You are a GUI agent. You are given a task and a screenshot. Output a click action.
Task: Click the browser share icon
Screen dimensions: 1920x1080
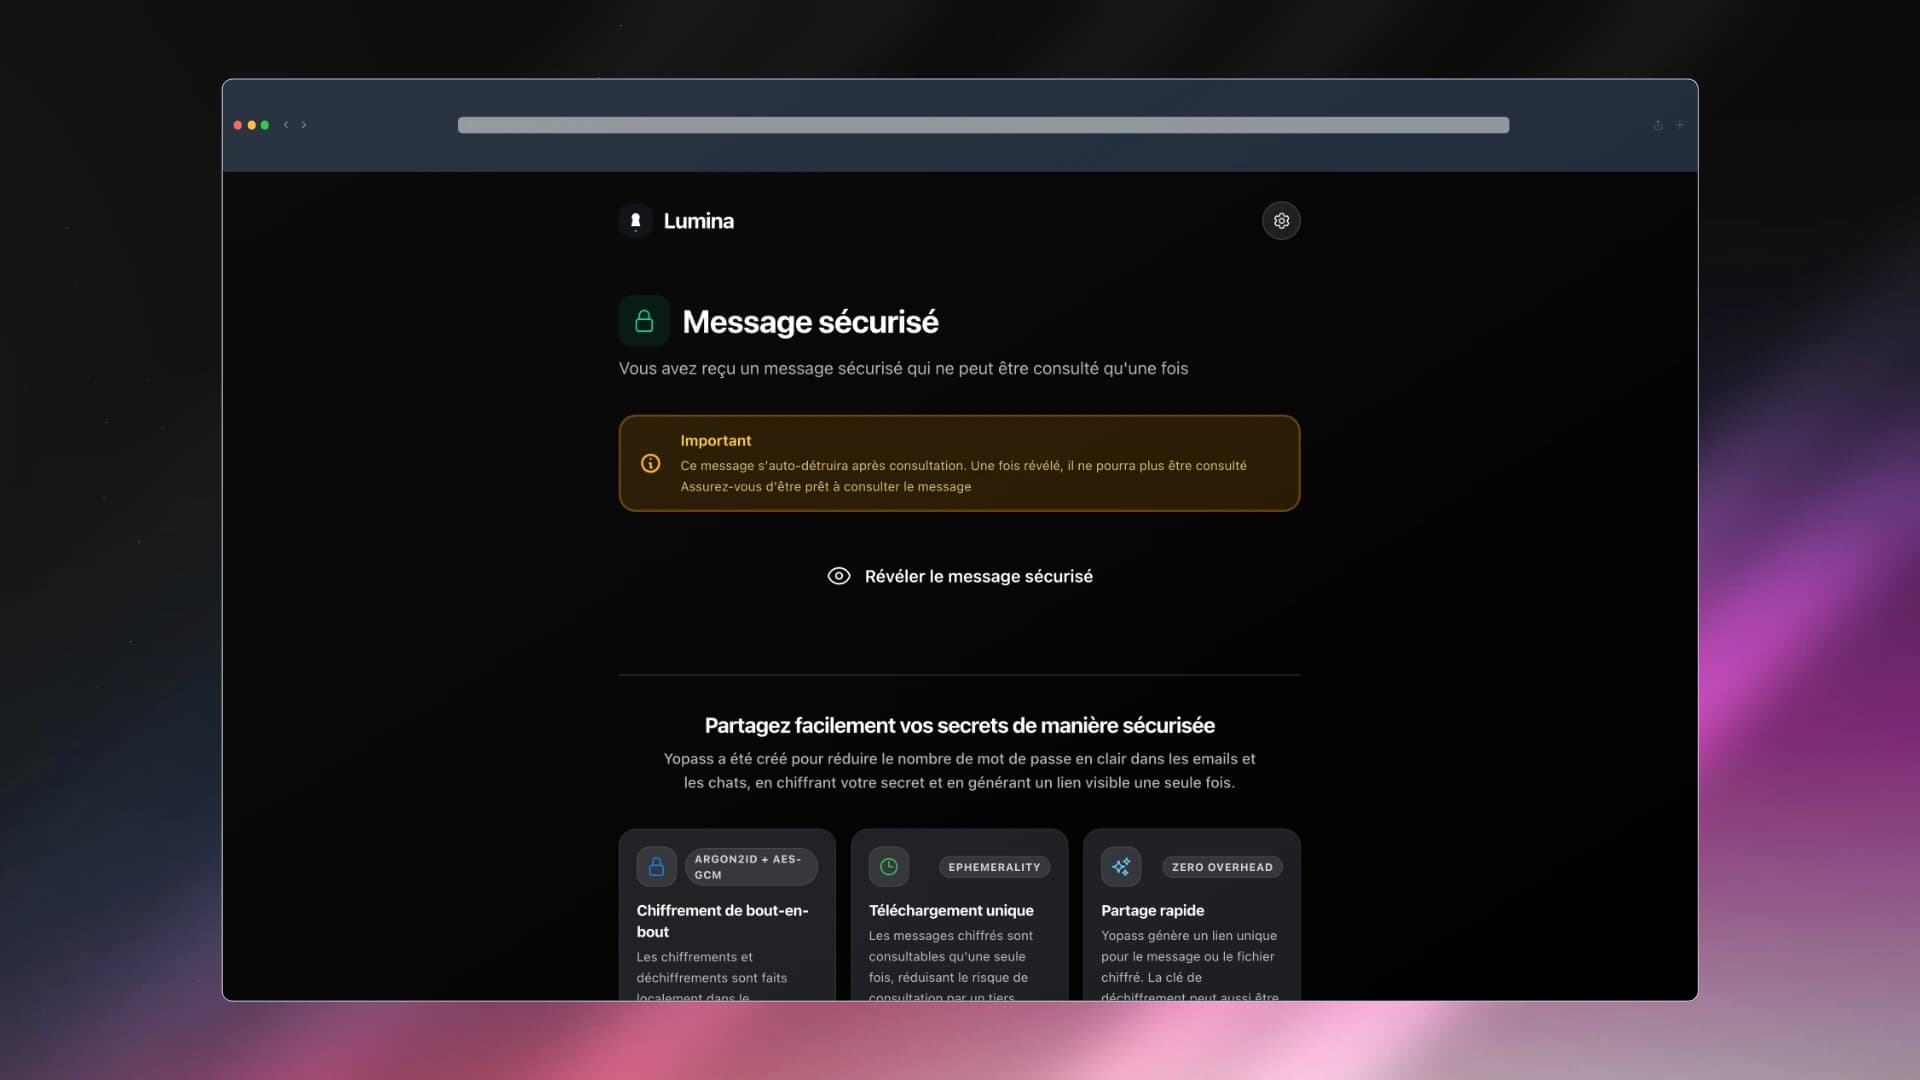(x=1658, y=125)
